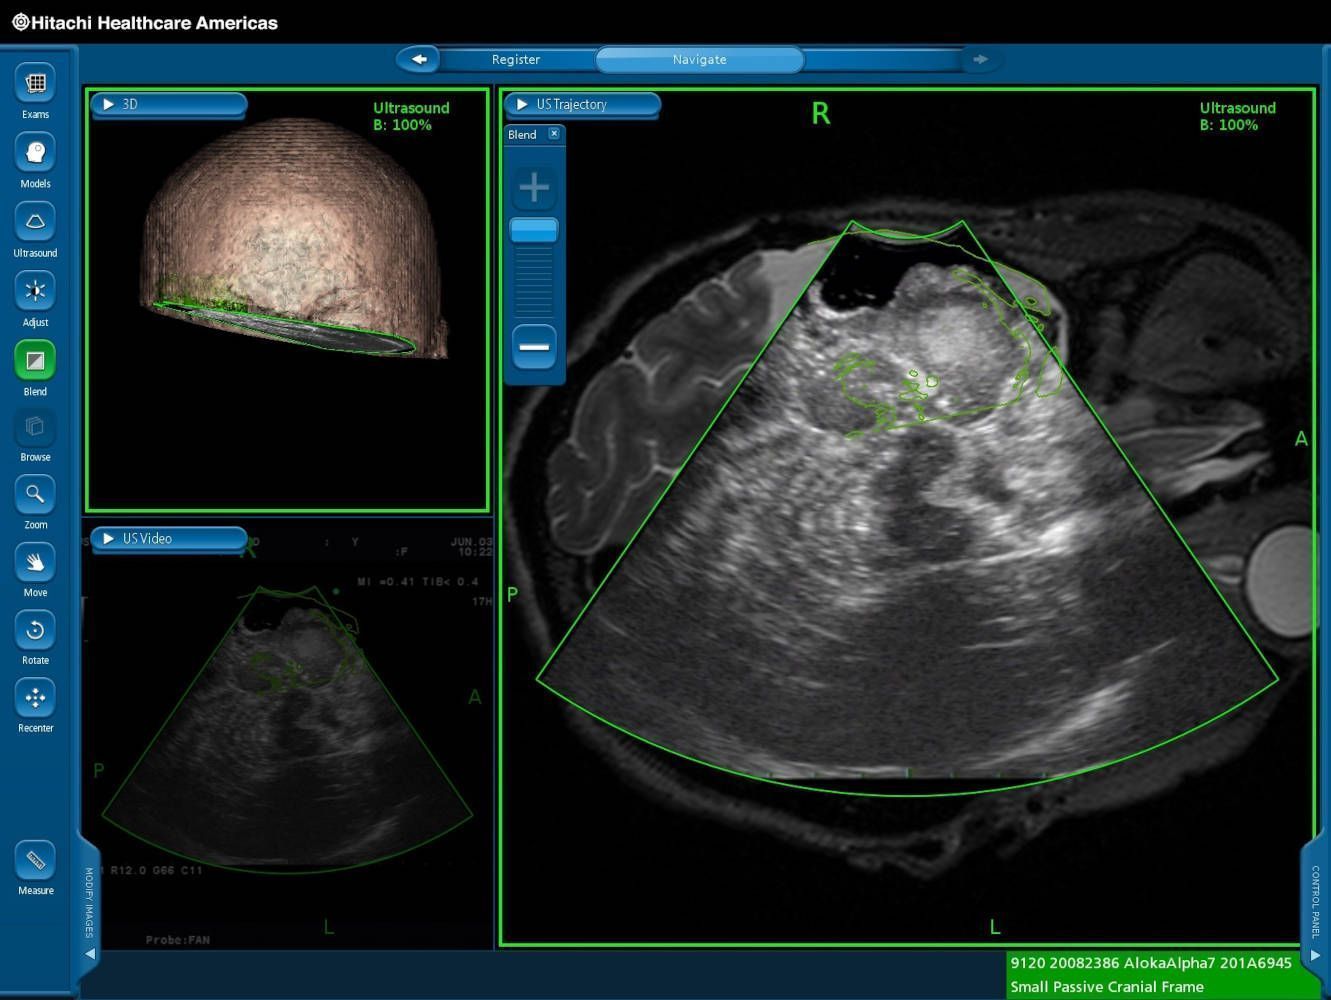Click the Hitachi Healthcare Americas logo
Image resolution: width=1331 pixels, height=1000 pixels.
[x=145, y=22]
